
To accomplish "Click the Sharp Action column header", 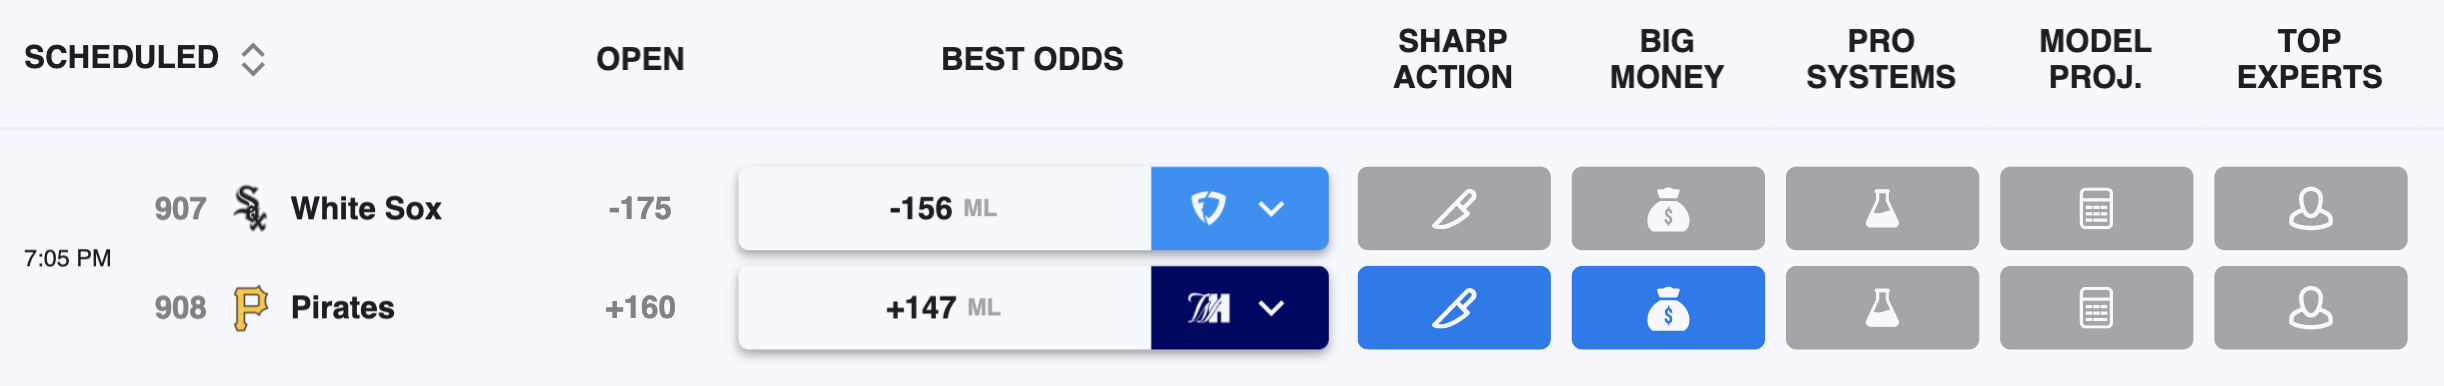I will [1453, 59].
